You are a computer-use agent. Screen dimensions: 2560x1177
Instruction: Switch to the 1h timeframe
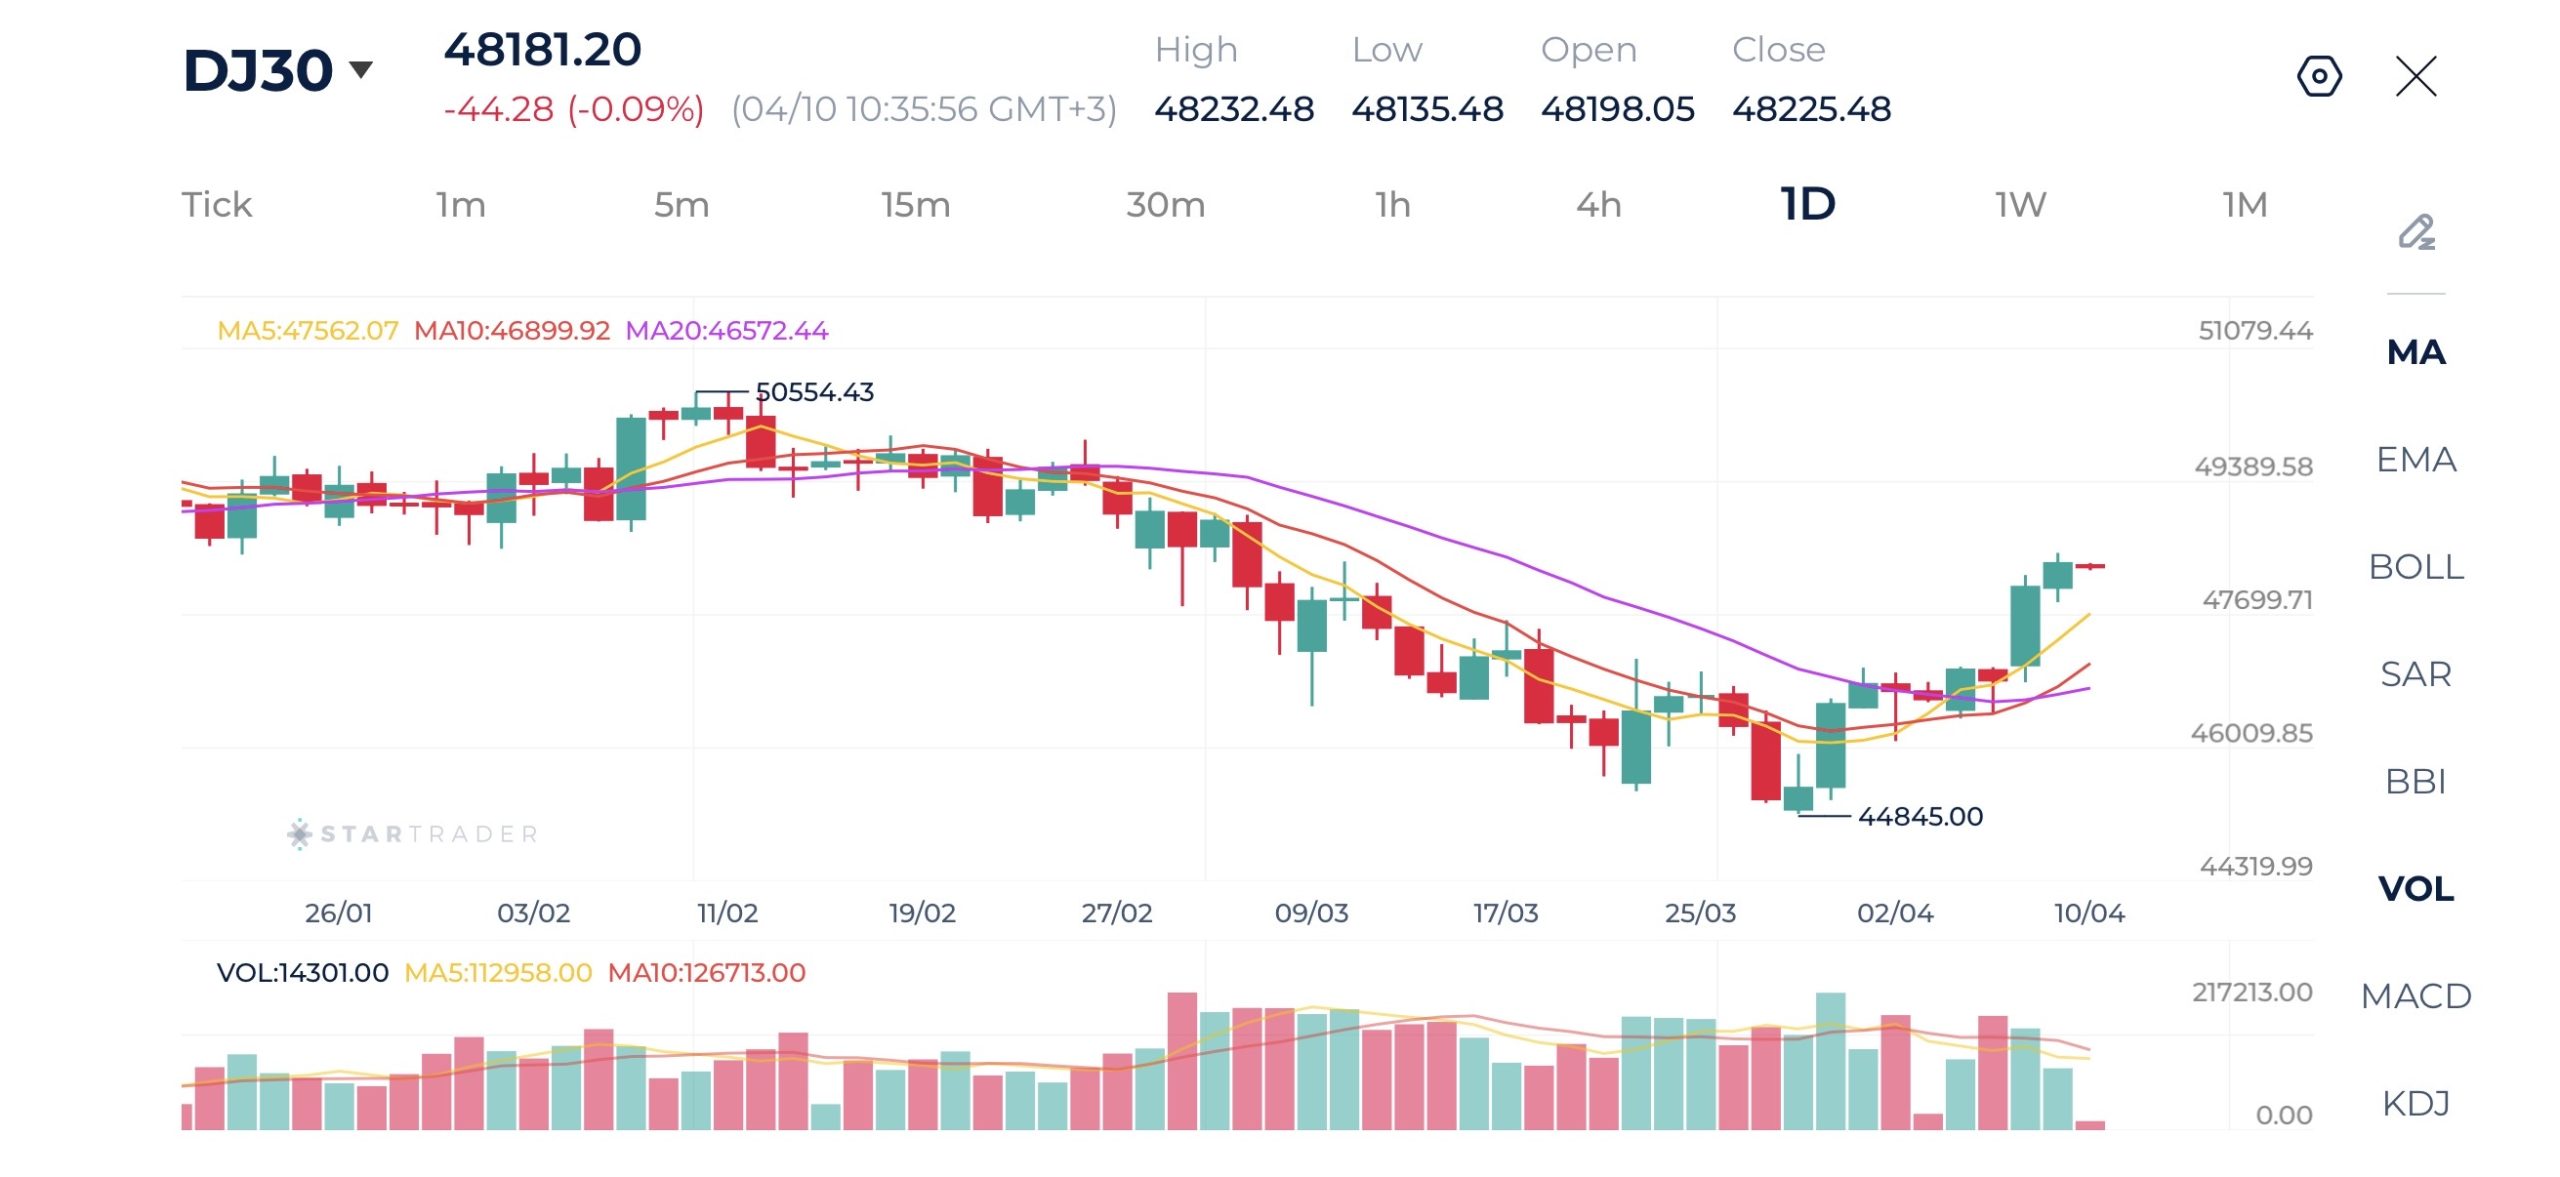(1392, 205)
